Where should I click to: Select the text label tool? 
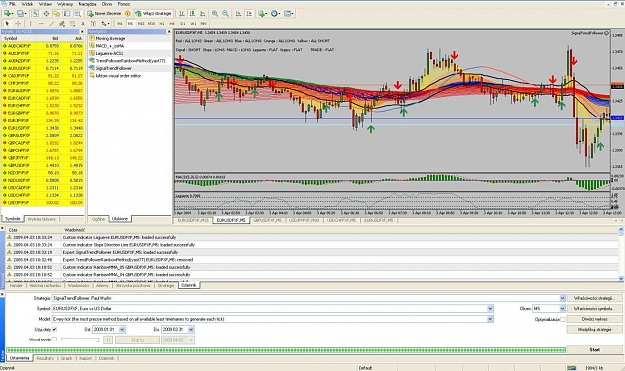[93, 24]
